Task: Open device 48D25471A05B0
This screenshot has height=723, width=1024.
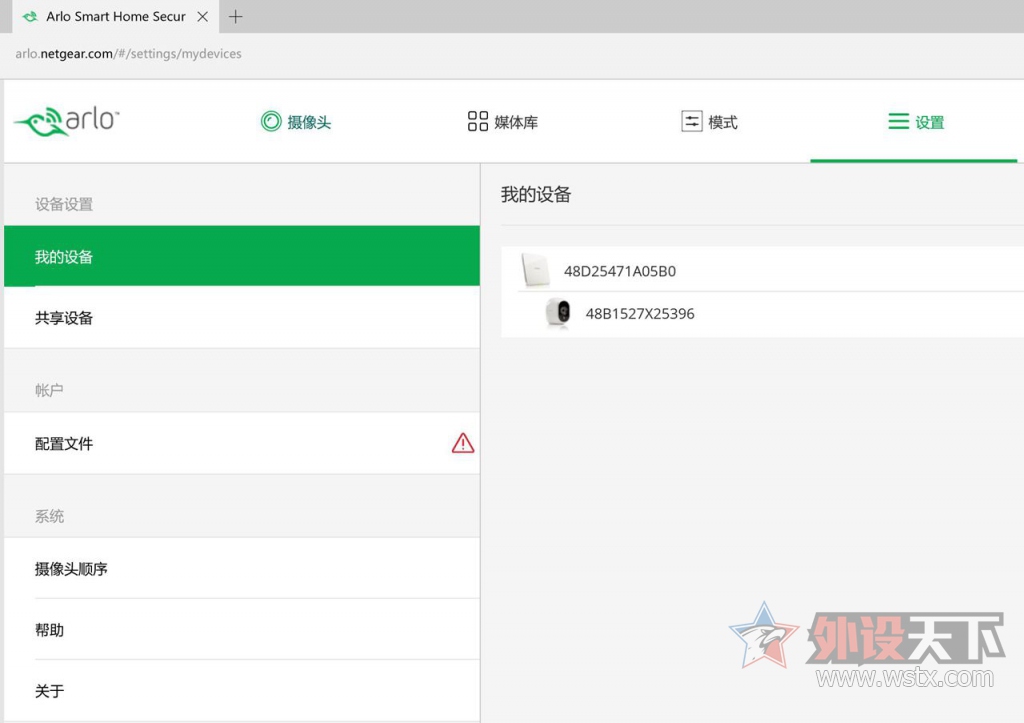Action: tap(762, 270)
